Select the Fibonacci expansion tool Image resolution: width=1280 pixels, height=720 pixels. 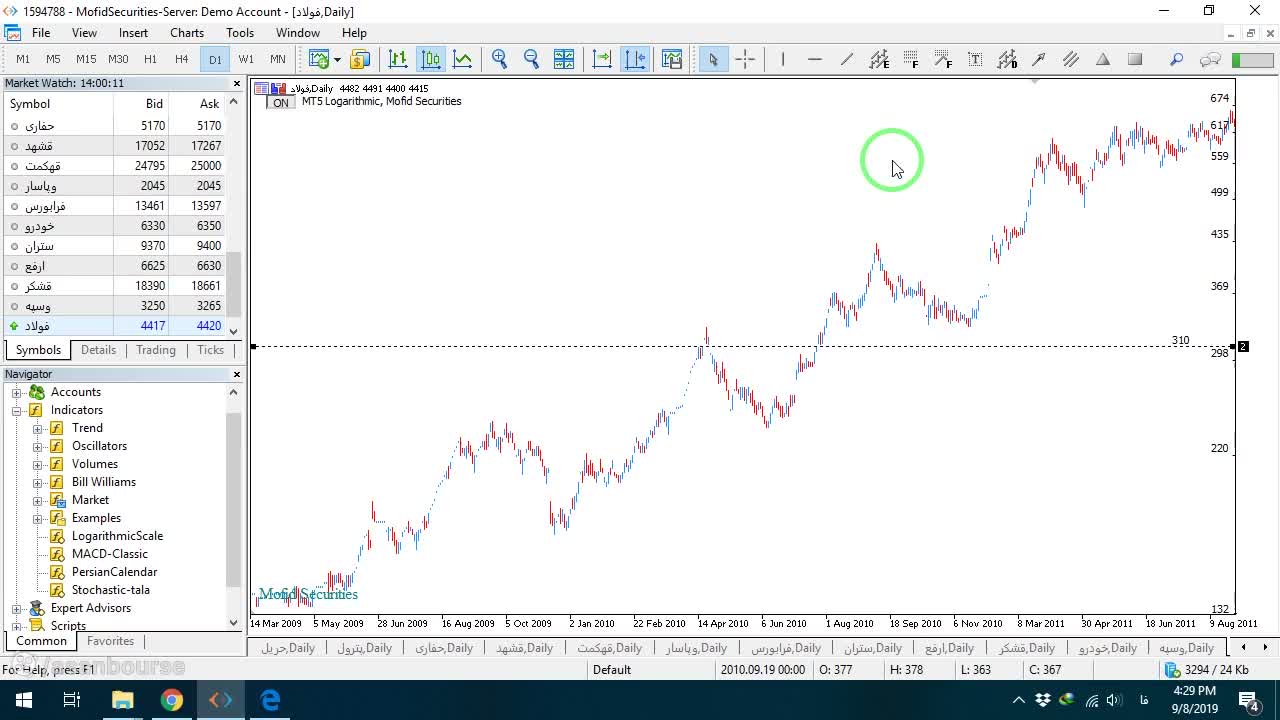(x=943, y=59)
